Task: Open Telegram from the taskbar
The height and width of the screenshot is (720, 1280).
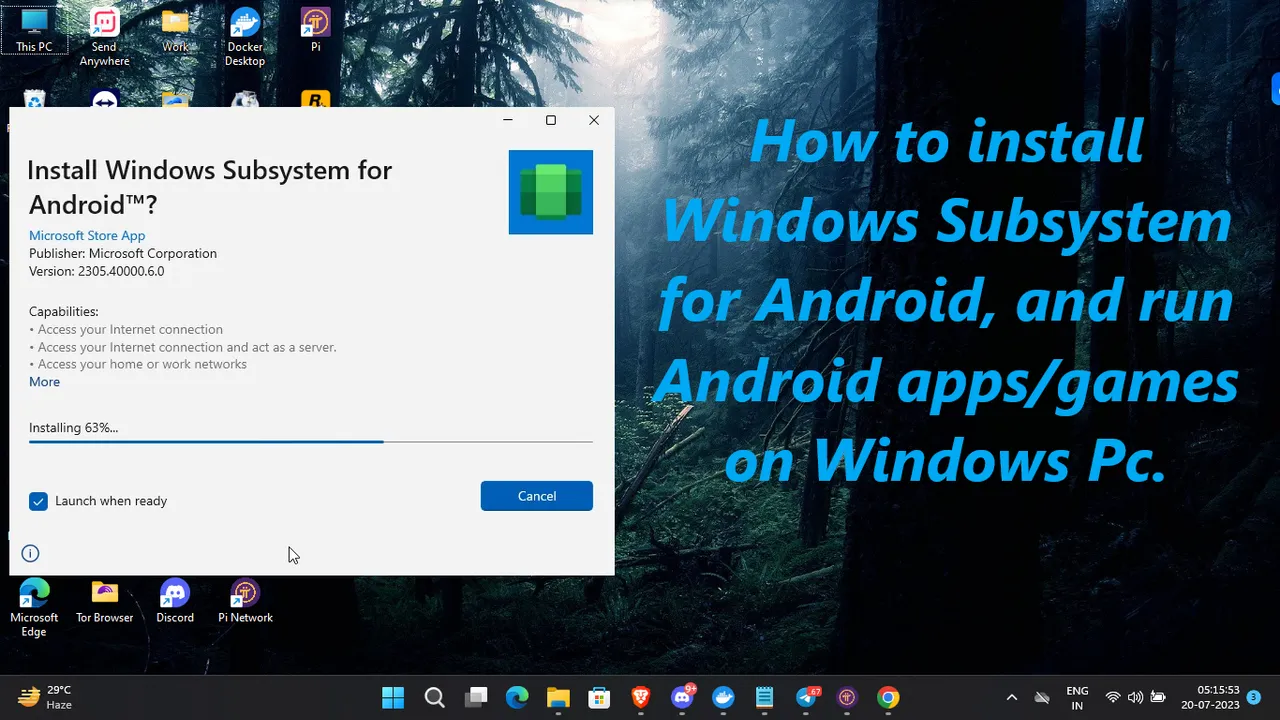Action: pos(807,697)
